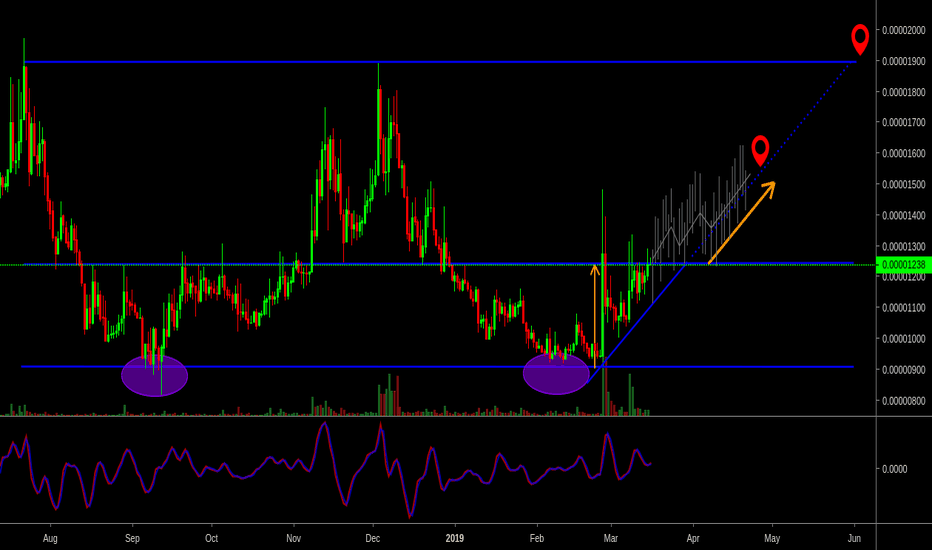Select the vertical orange arrow before March

594,316
